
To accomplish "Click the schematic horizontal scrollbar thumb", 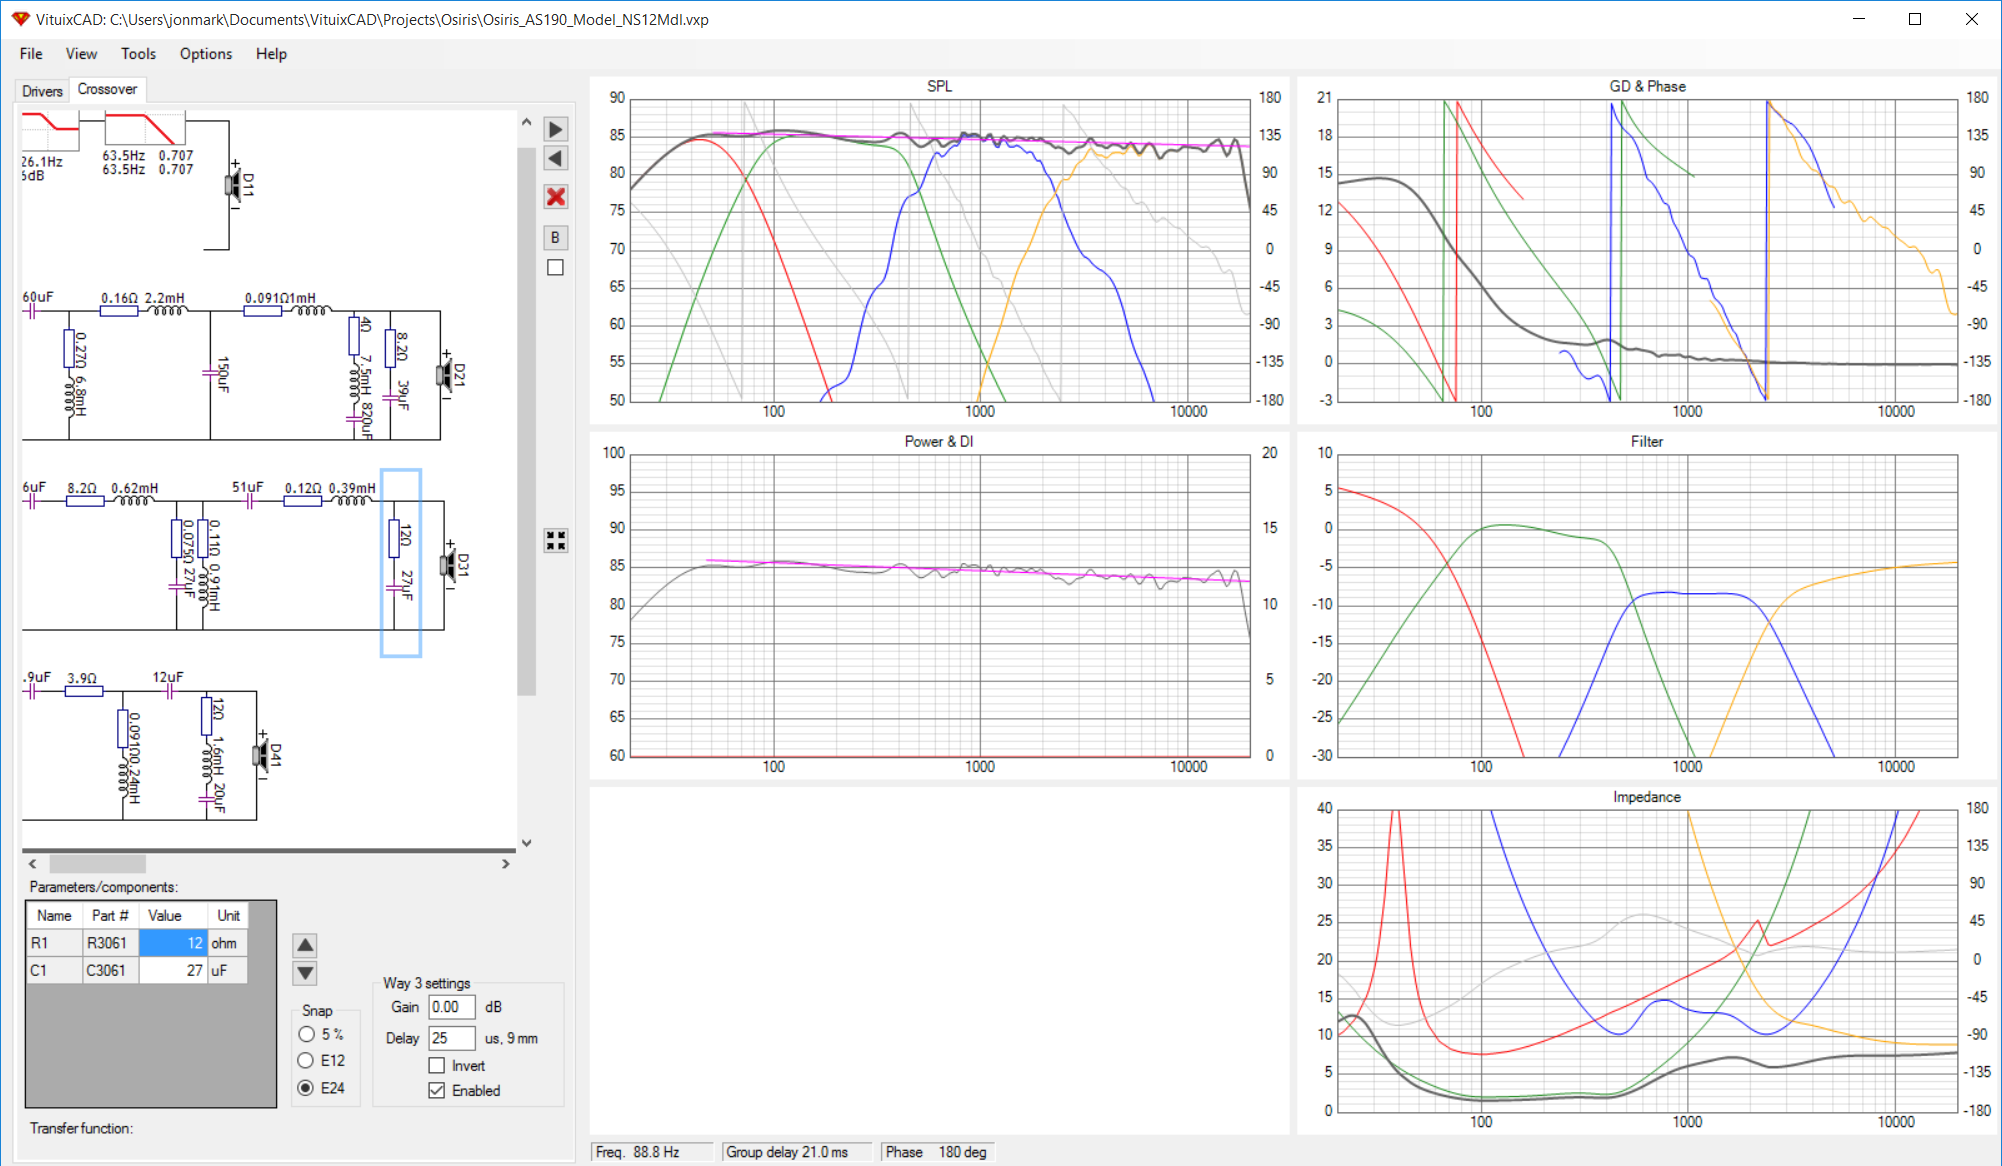I will pyautogui.click(x=98, y=864).
